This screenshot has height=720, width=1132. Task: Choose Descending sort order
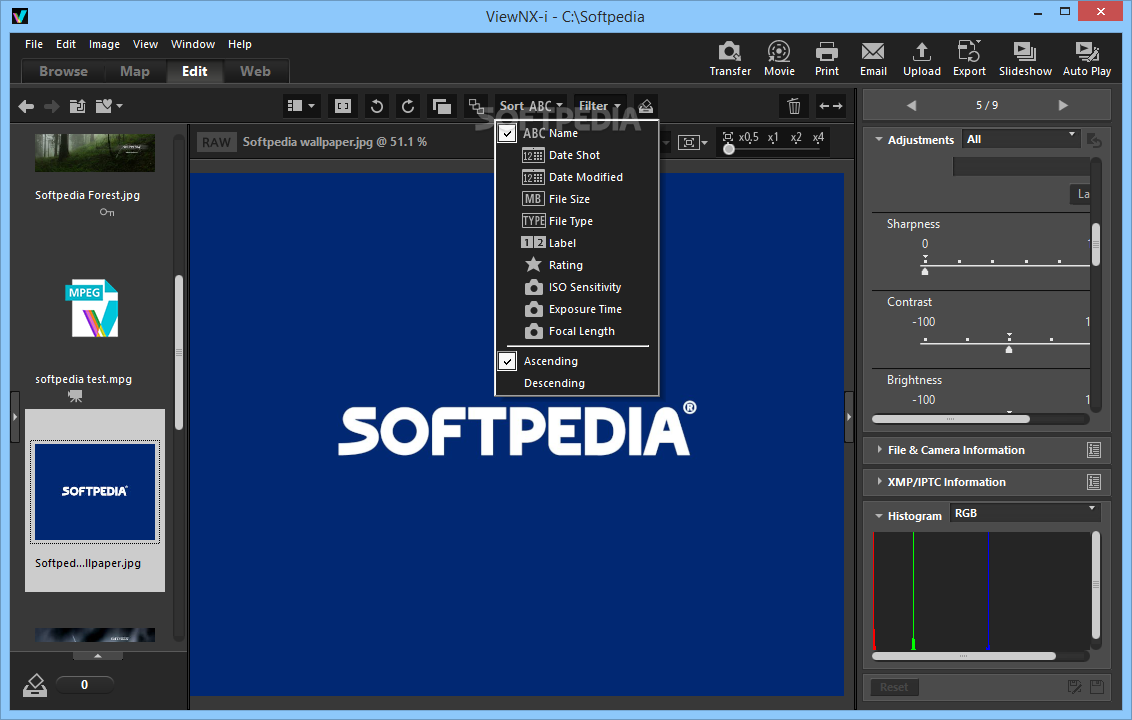tap(554, 383)
